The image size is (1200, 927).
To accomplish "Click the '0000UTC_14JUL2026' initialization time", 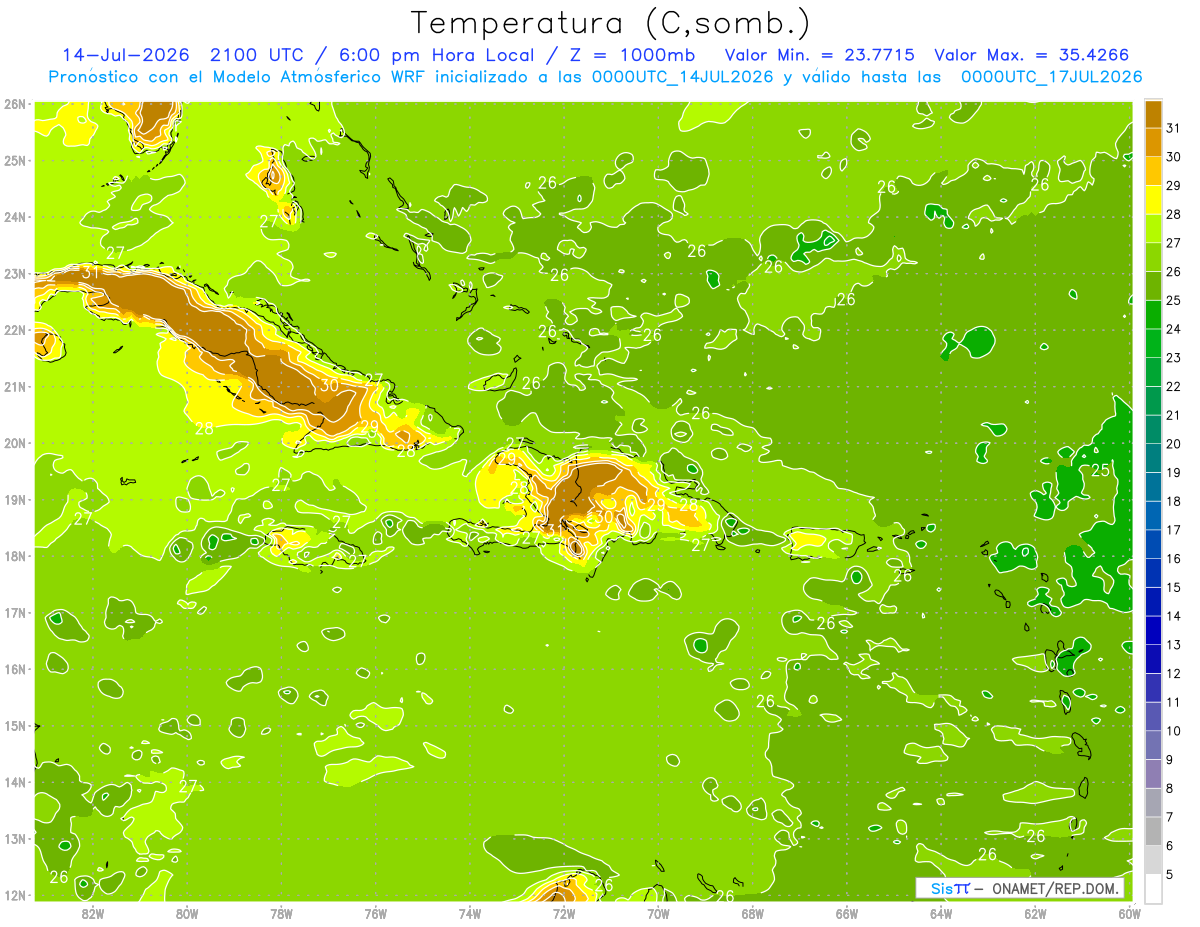I will click(682, 76).
